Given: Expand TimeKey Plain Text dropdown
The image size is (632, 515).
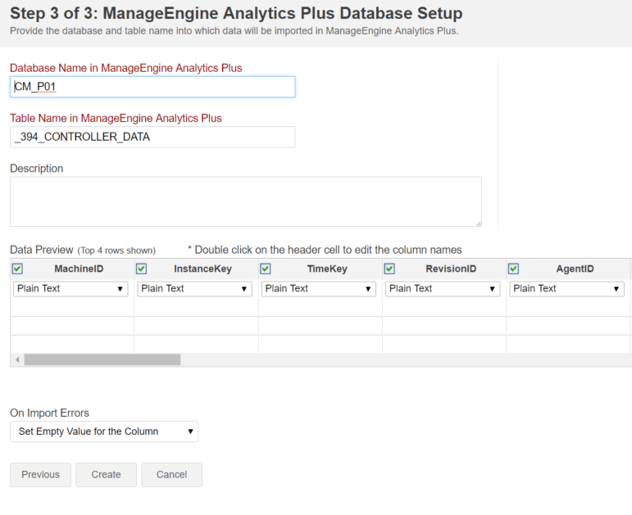Looking at the screenshot, I should pos(319,289).
